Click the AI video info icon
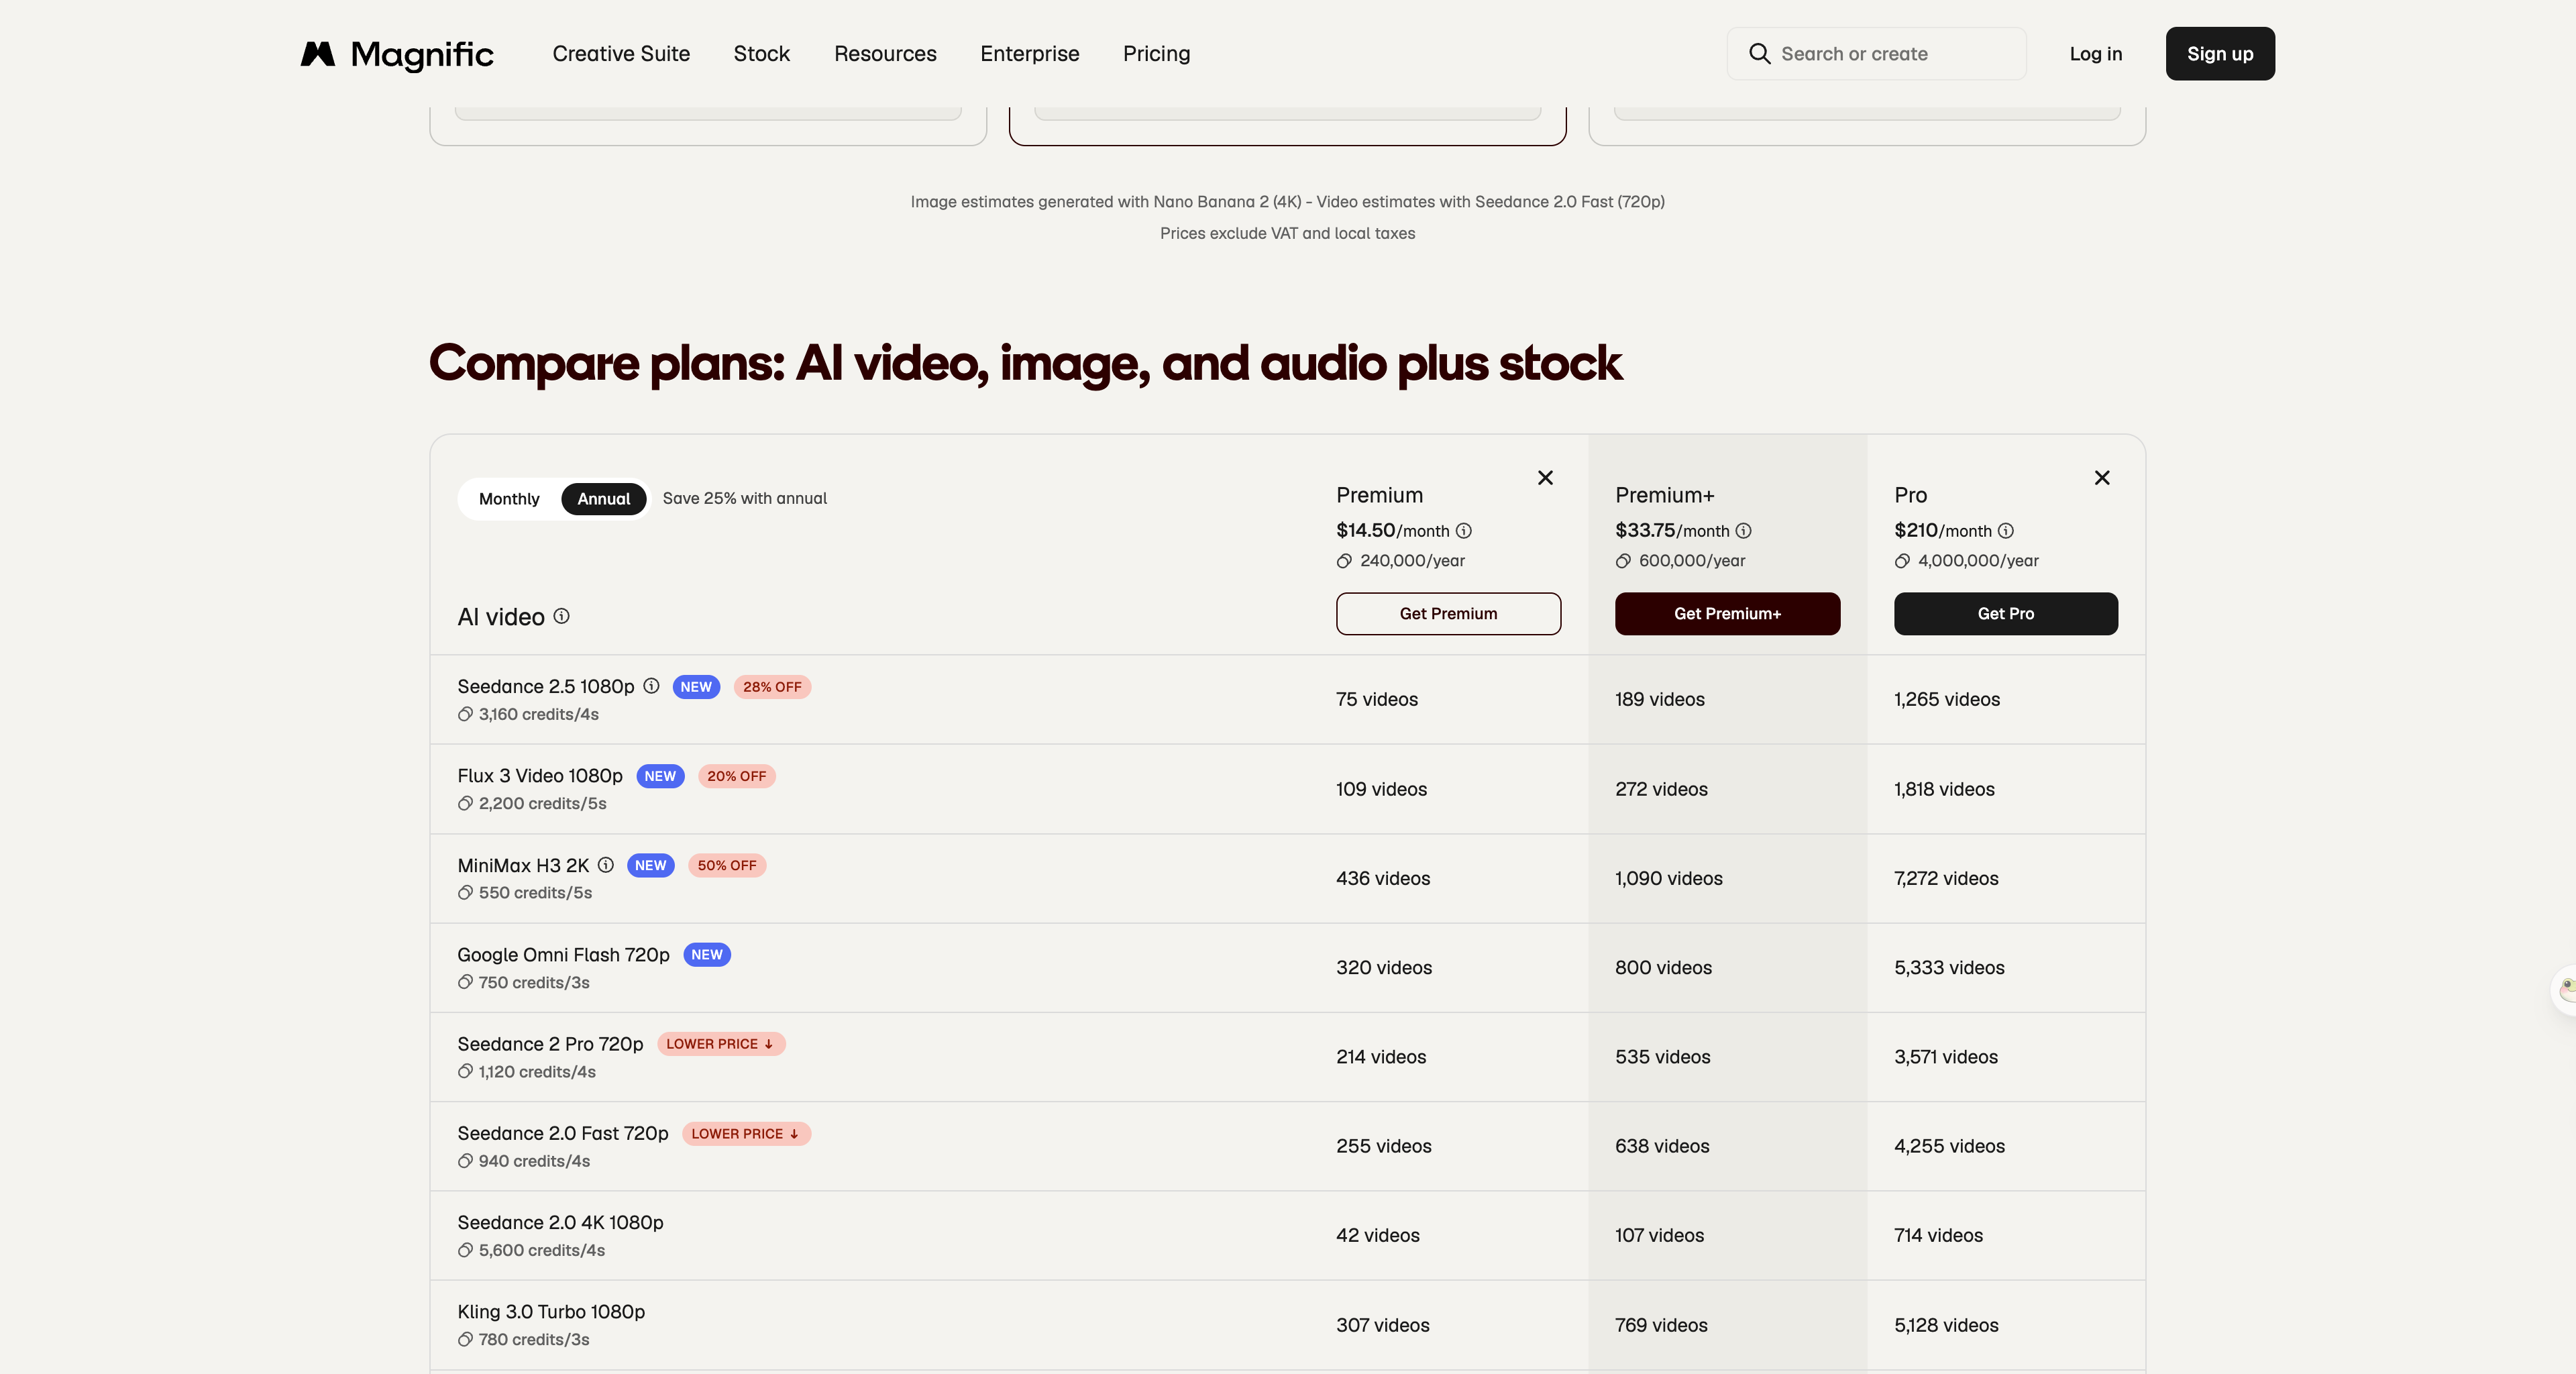2576x1374 pixels. pos(562,616)
